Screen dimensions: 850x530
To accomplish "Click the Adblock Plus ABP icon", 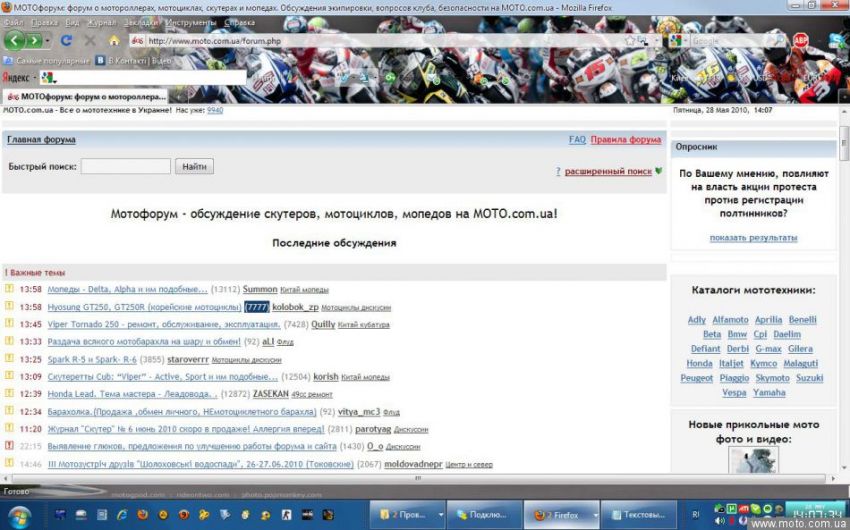I will coord(800,40).
